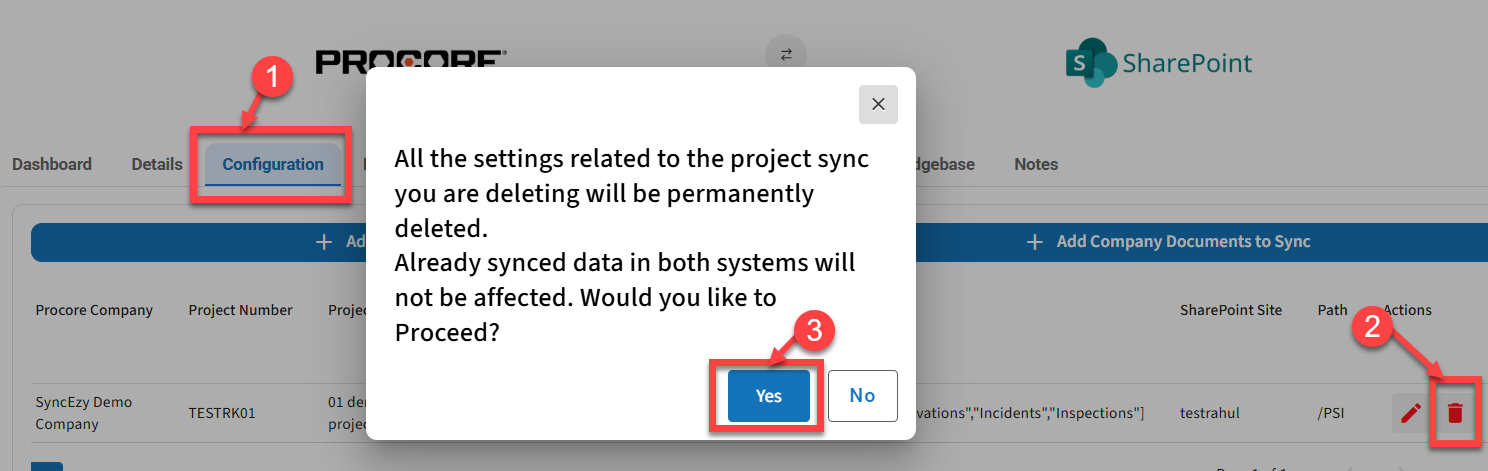Click the TESTRK01 project number cell
This screenshot has height=471, width=1488.
[x=222, y=412]
